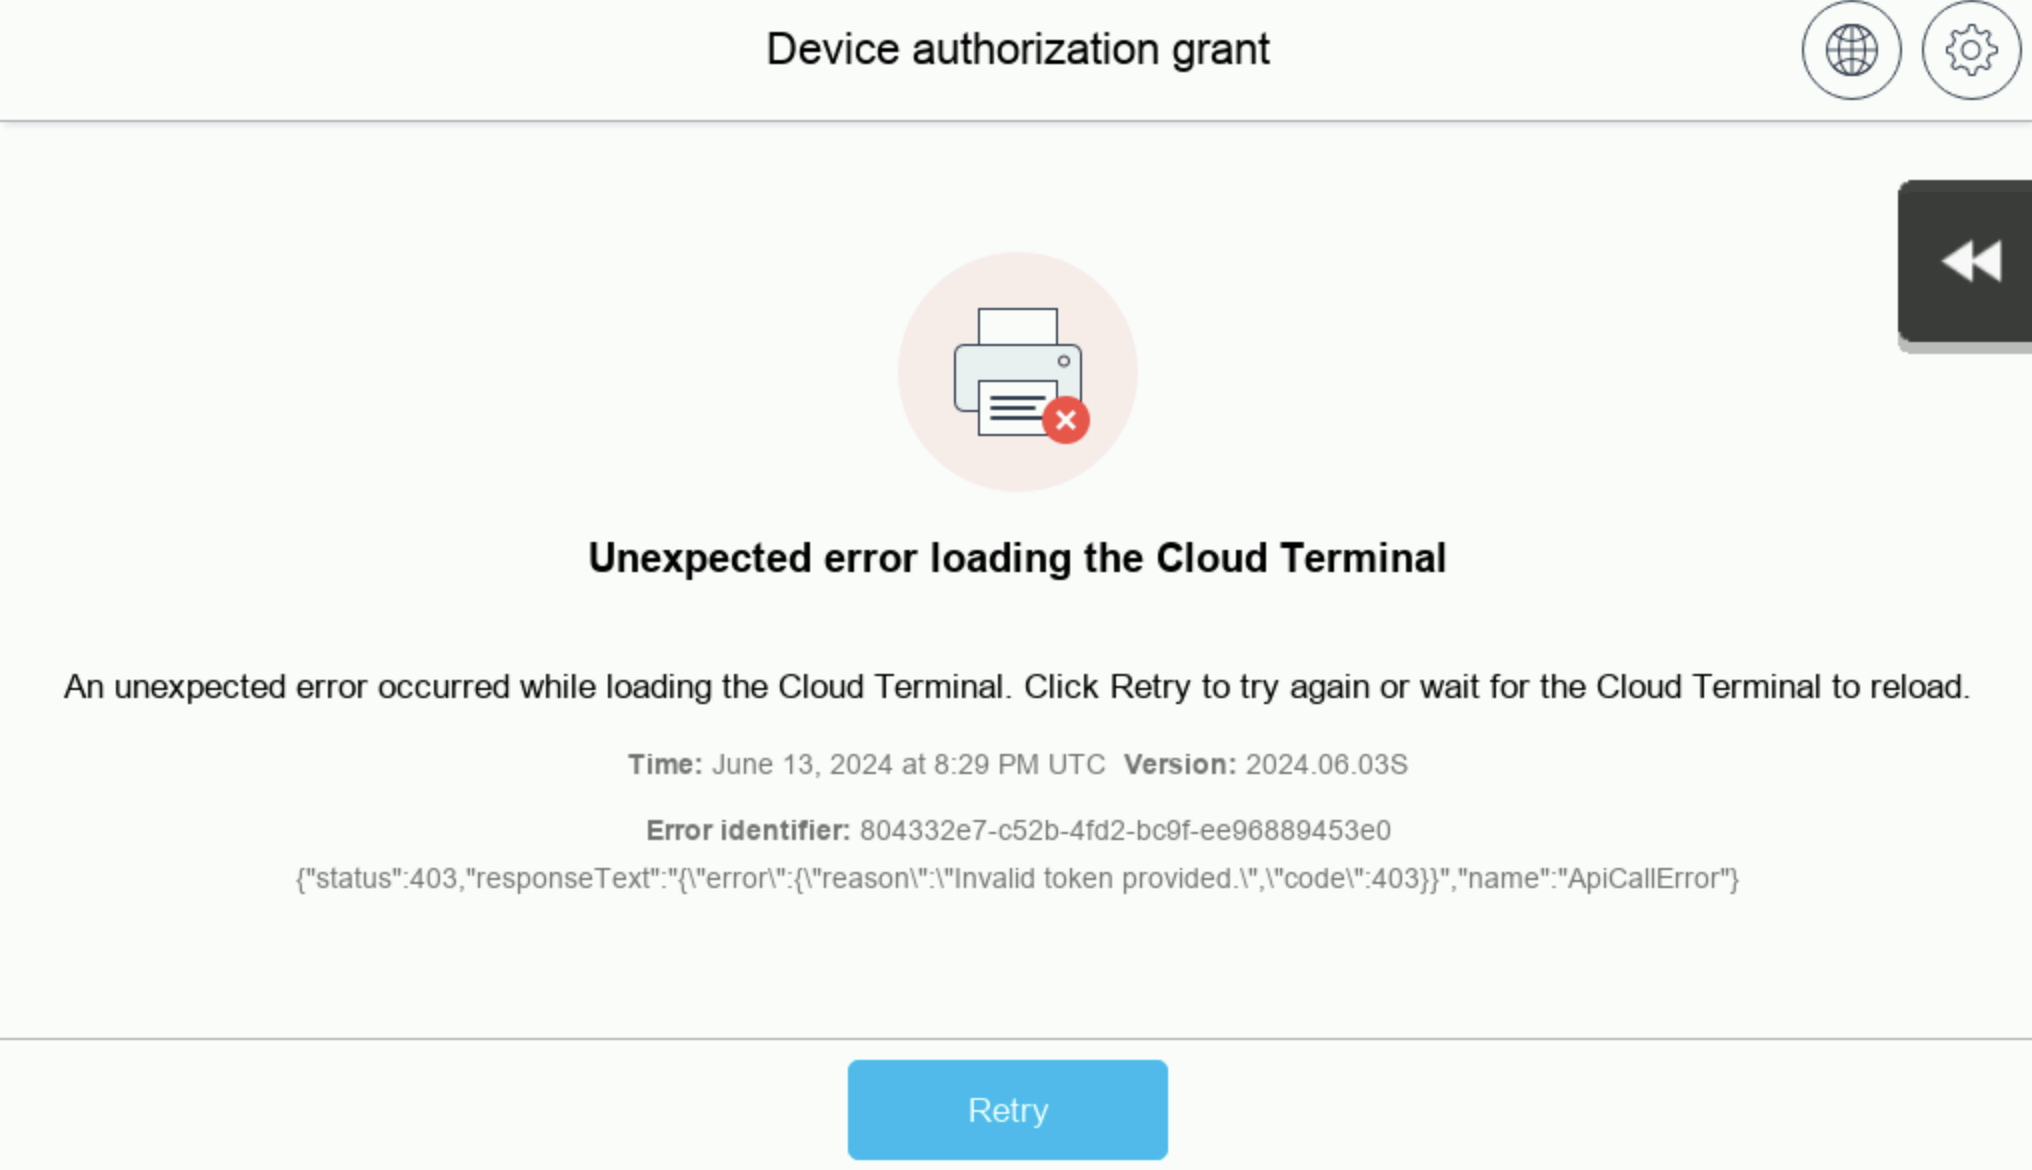Viewport: 2032px width, 1170px height.
Task: Click the bold Time label
Action: (x=665, y=765)
